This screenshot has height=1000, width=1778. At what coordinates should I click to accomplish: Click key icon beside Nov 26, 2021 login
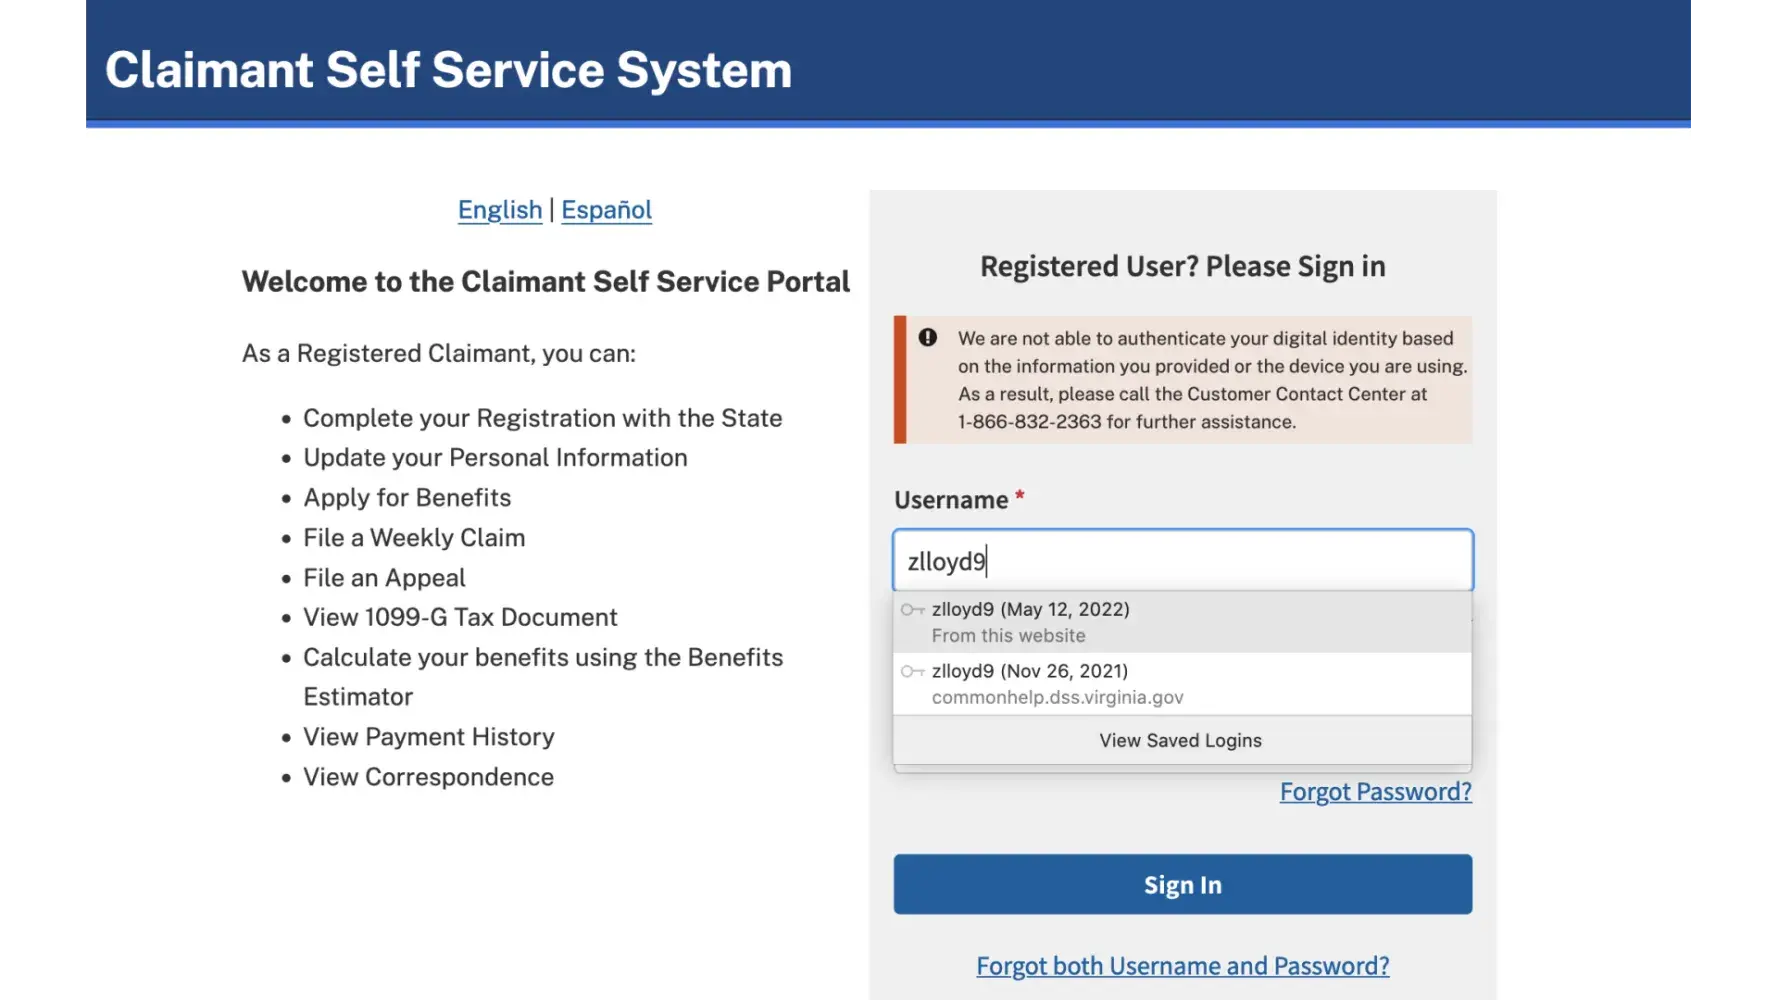pyautogui.click(x=912, y=671)
